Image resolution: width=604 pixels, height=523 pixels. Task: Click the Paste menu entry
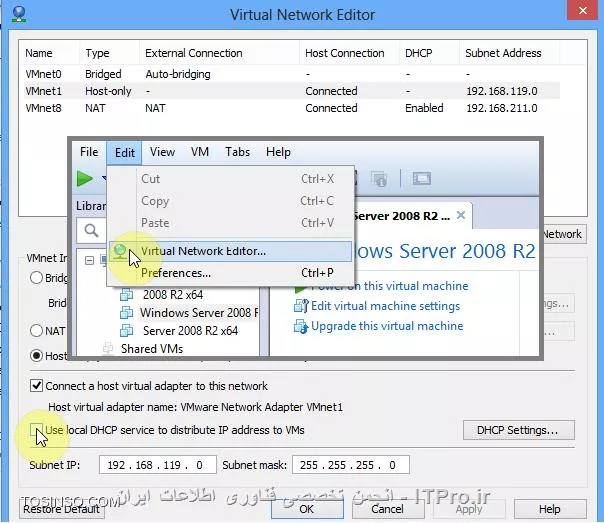(230, 223)
